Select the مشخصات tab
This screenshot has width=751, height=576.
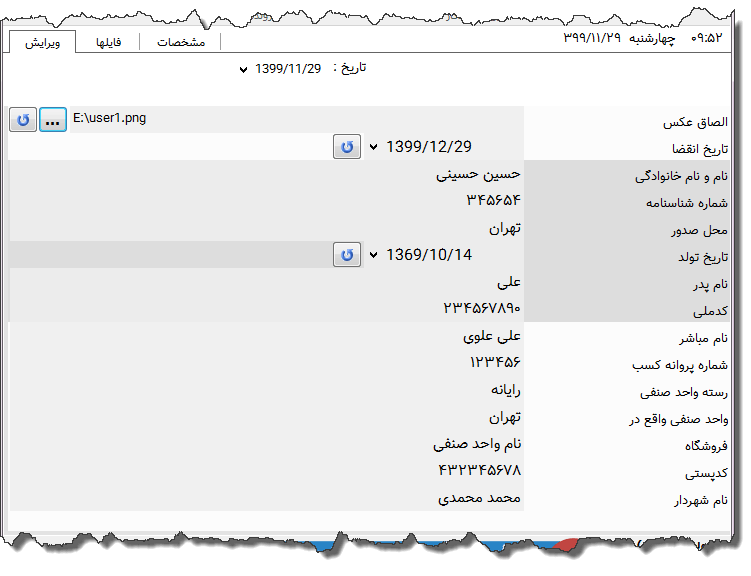click(x=181, y=42)
